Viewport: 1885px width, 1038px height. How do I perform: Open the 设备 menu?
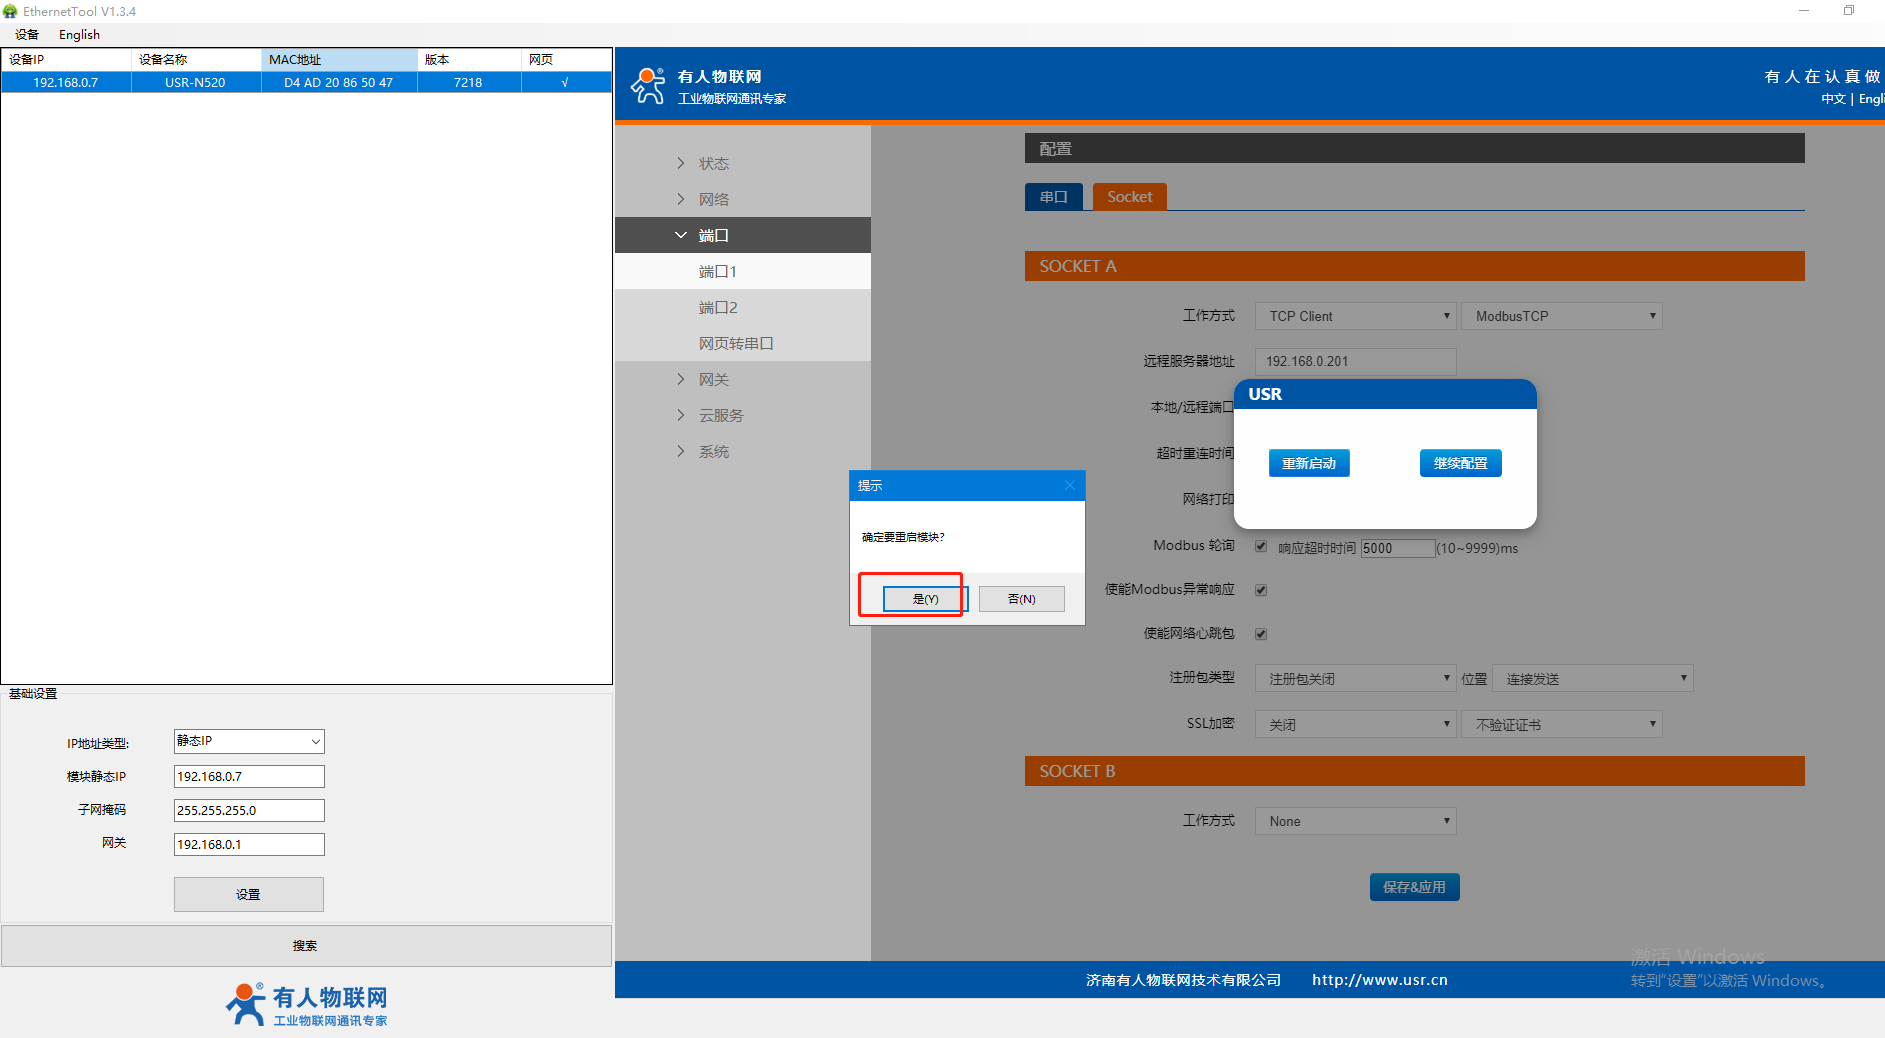27,35
